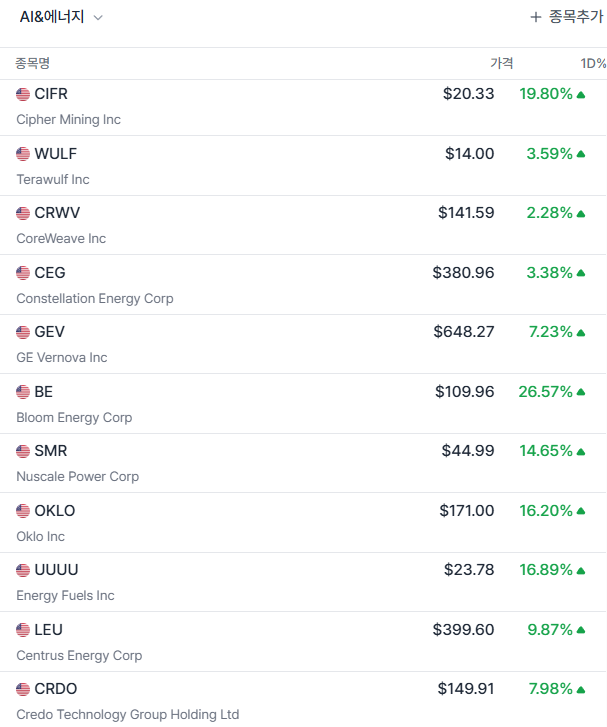Click the flag icon next to GEV
The image size is (607, 727).
pyautogui.click(x=23, y=332)
